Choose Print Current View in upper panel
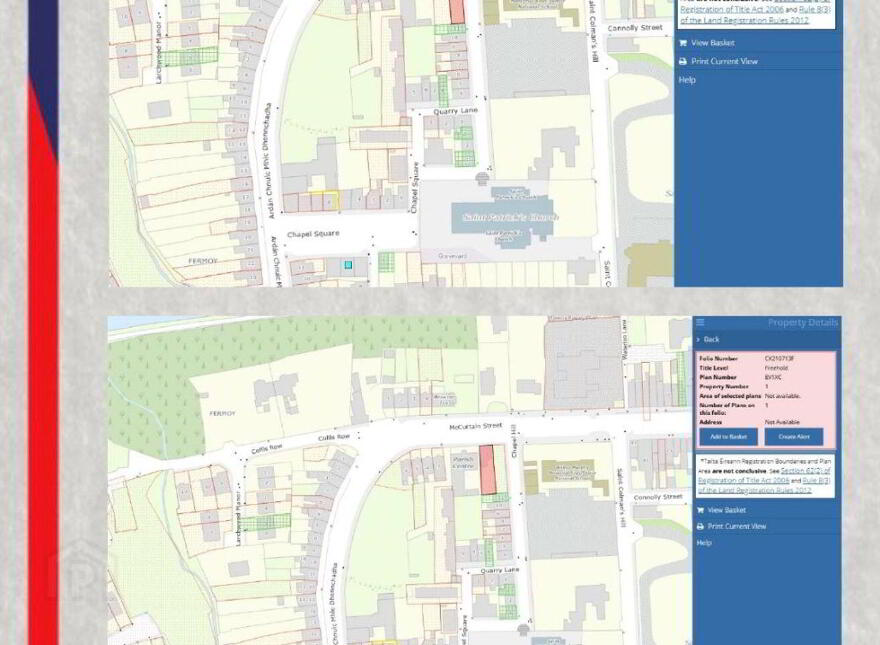This screenshot has width=880, height=645. tap(724, 61)
